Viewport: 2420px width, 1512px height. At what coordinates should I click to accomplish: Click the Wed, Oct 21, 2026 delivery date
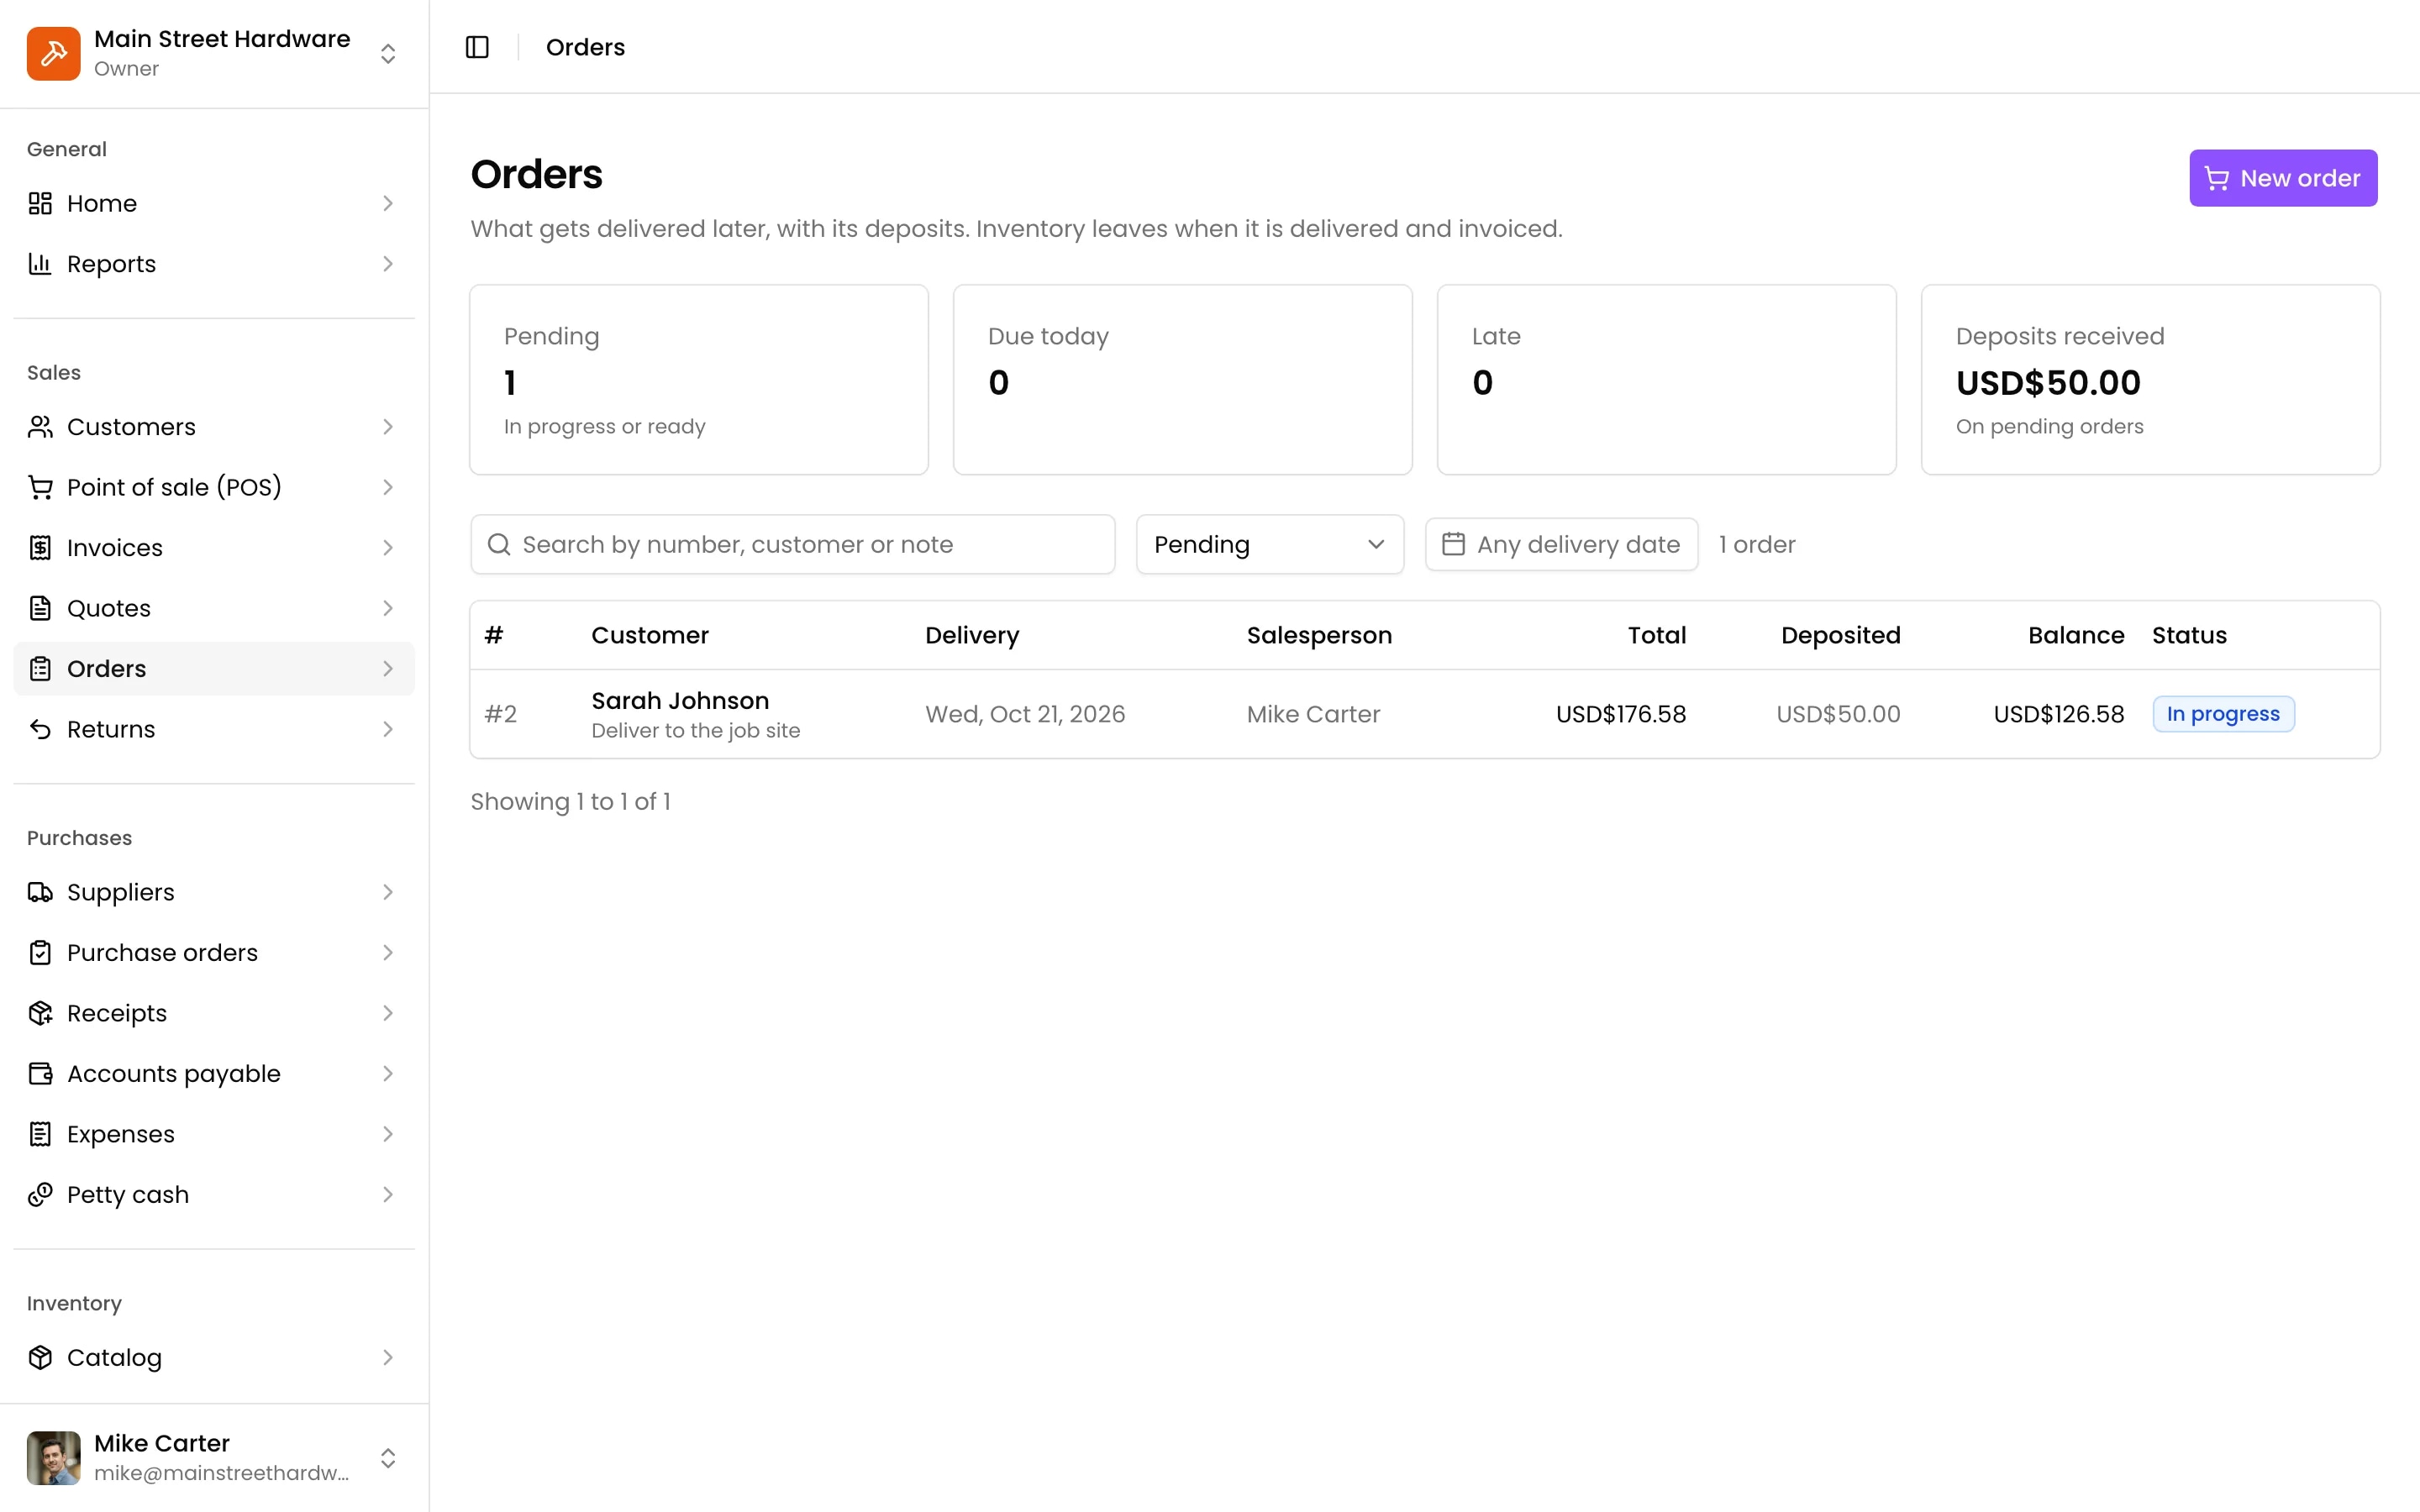[x=1025, y=714]
